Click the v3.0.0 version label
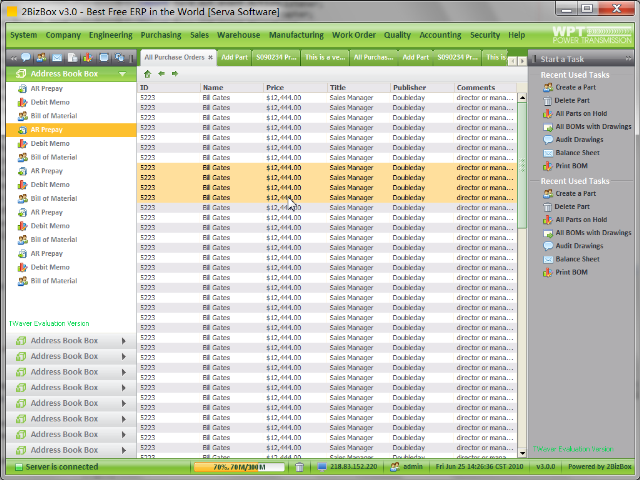 pos(545,467)
